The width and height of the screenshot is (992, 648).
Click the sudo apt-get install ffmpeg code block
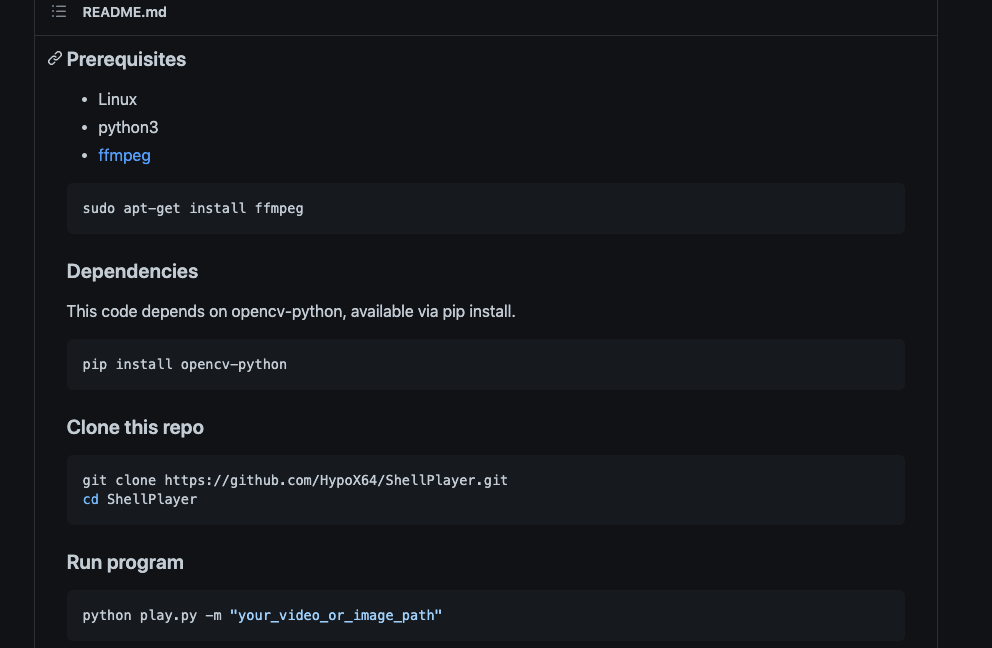pos(193,208)
